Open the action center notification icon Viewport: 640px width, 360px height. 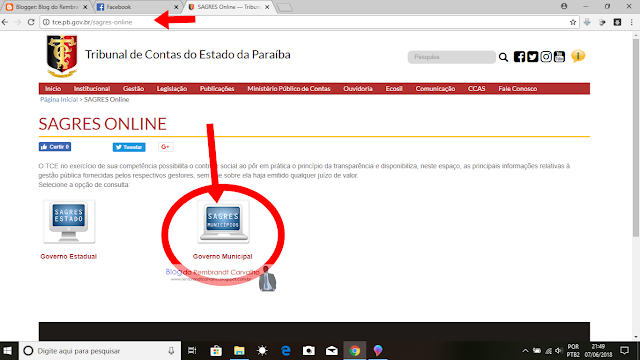(x=624, y=351)
